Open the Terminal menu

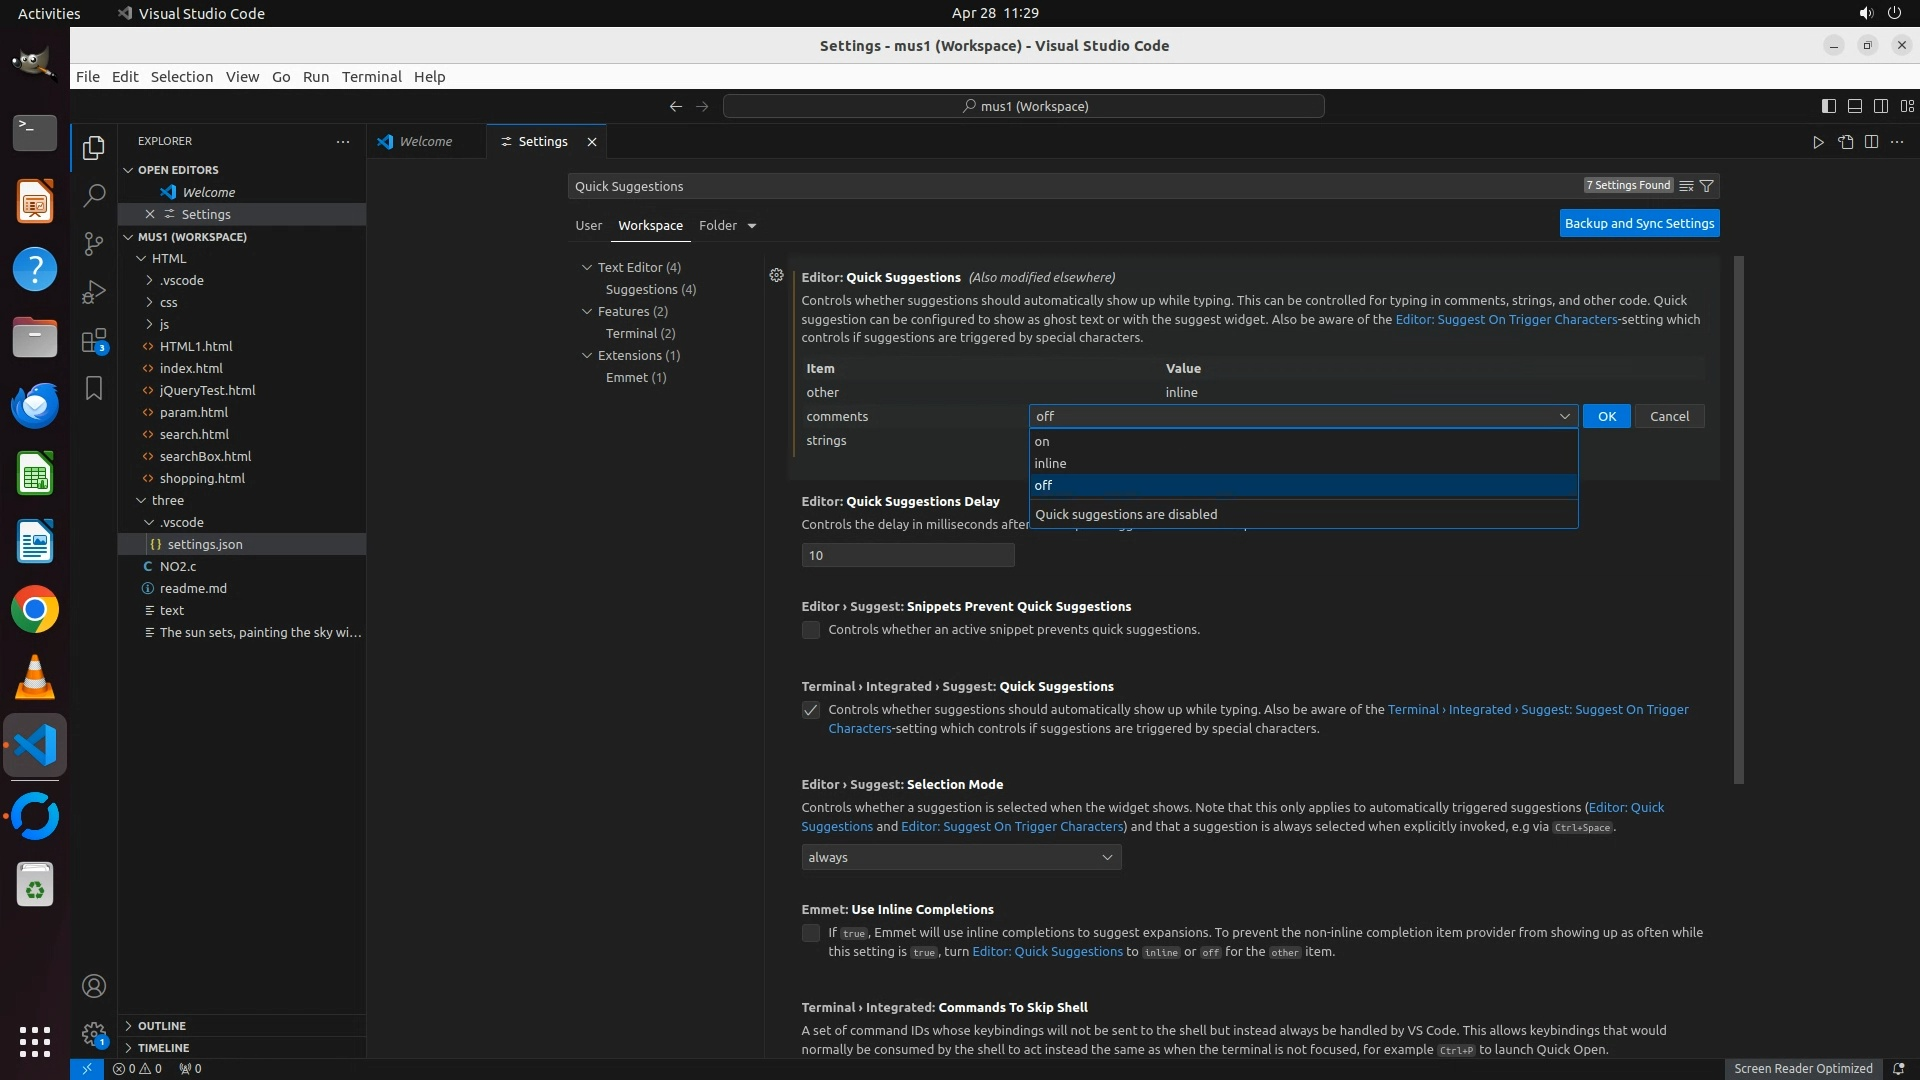click(x=371, y=77)
